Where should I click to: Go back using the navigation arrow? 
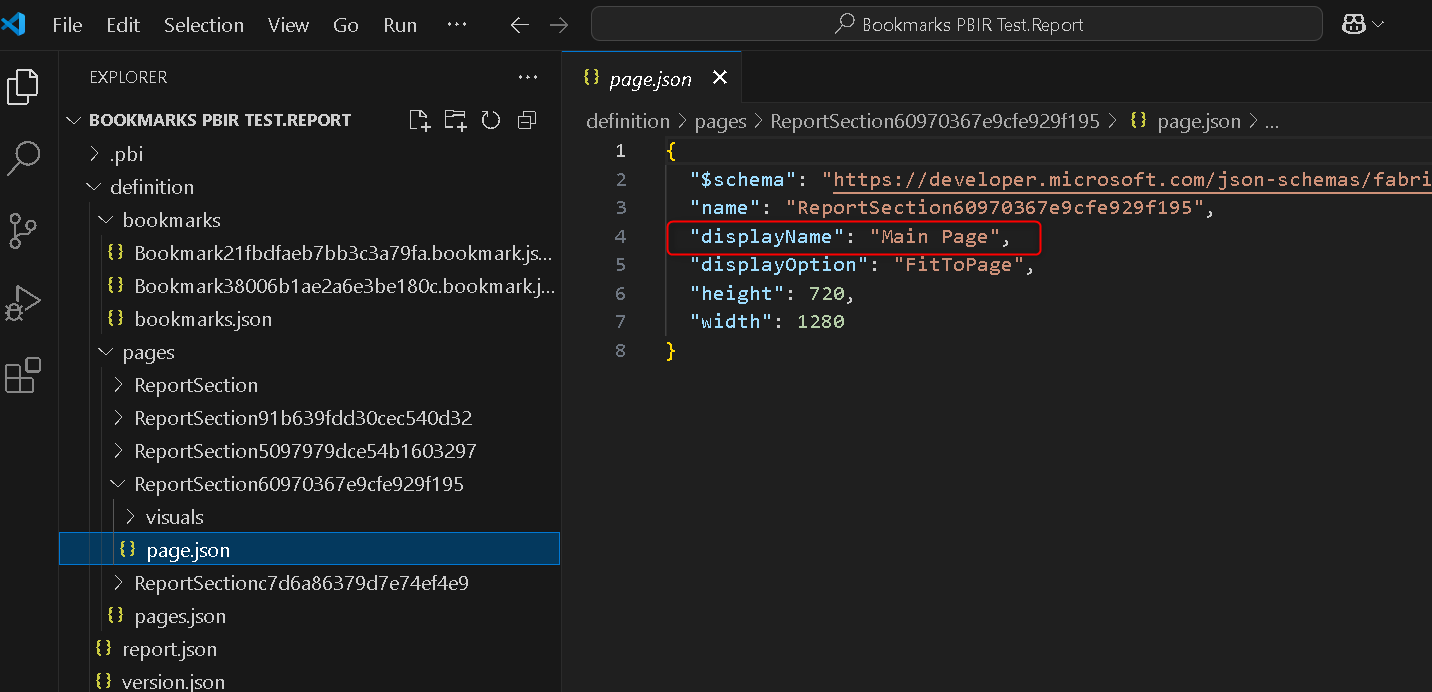click(519, 25)
